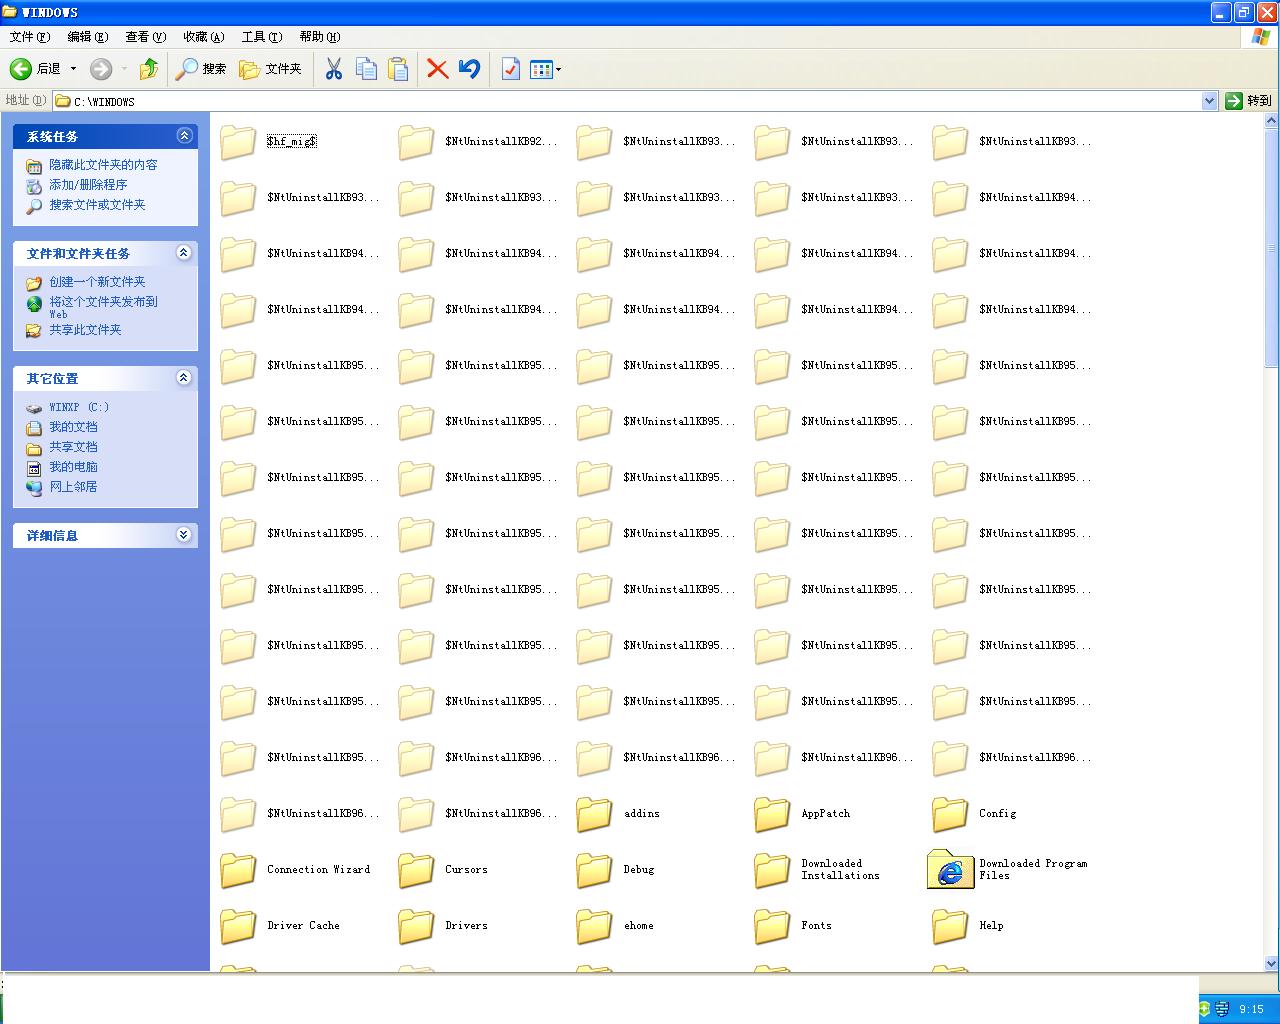Open 我的文档 in other places
Viewport: 1280px width, 1024px height.
(x=73, y=427)
